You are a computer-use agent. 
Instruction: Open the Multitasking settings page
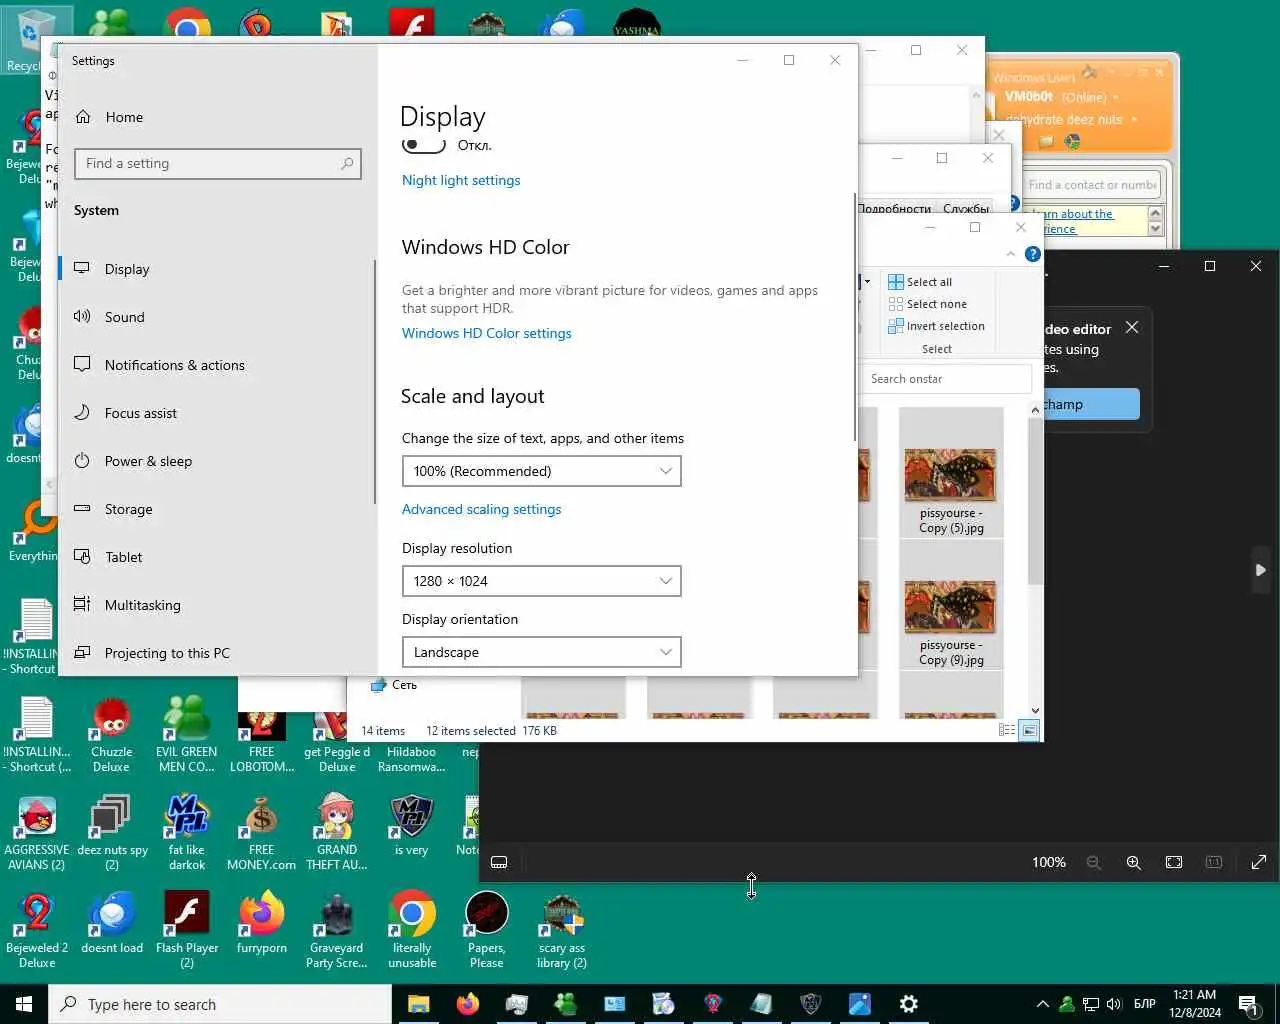(128, 605)
